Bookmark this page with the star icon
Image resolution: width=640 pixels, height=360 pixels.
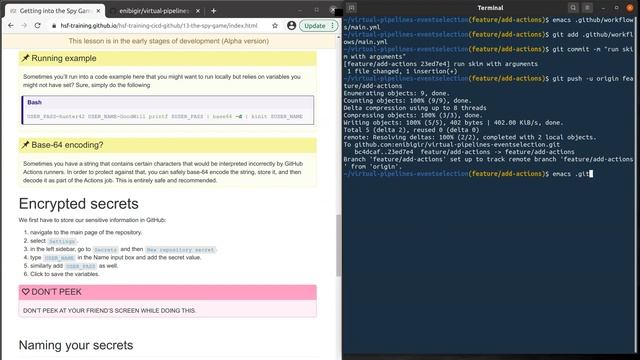pyautogui.click(x=275, y=25)
